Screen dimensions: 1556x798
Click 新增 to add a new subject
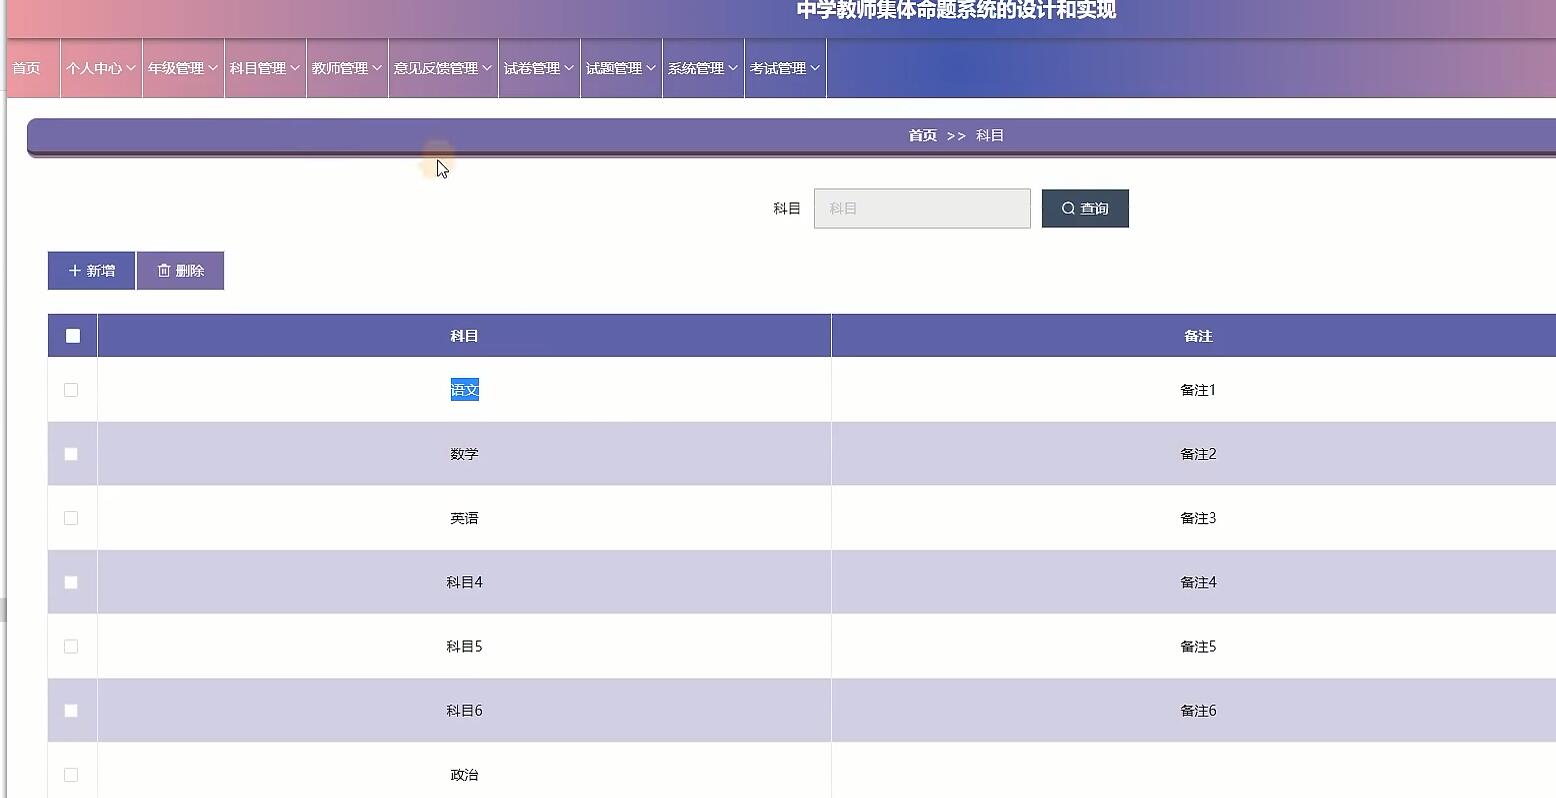coord(90,270)
